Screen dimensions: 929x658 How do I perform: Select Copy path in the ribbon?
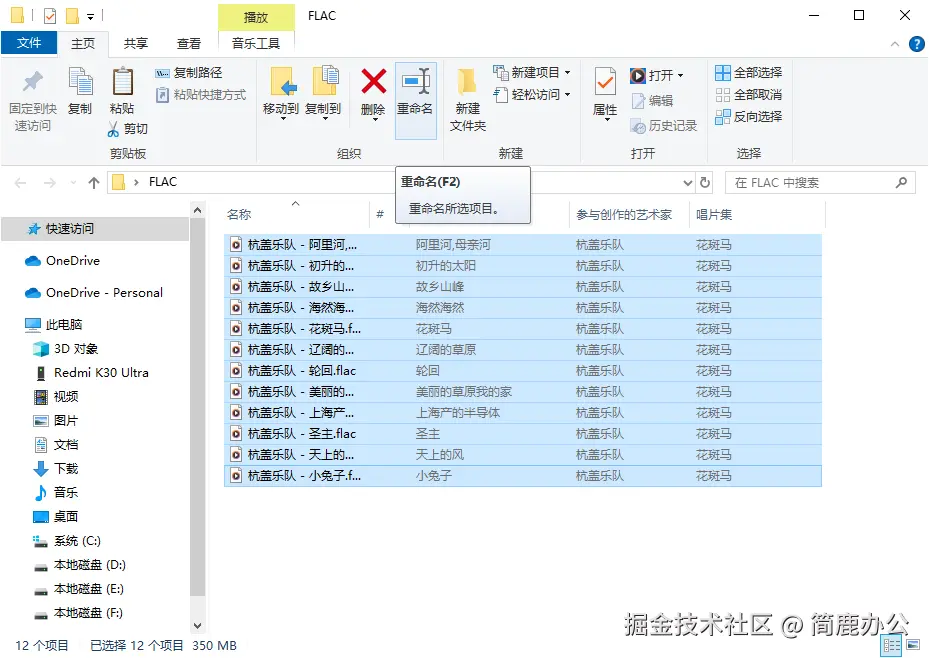pos(189,73)
